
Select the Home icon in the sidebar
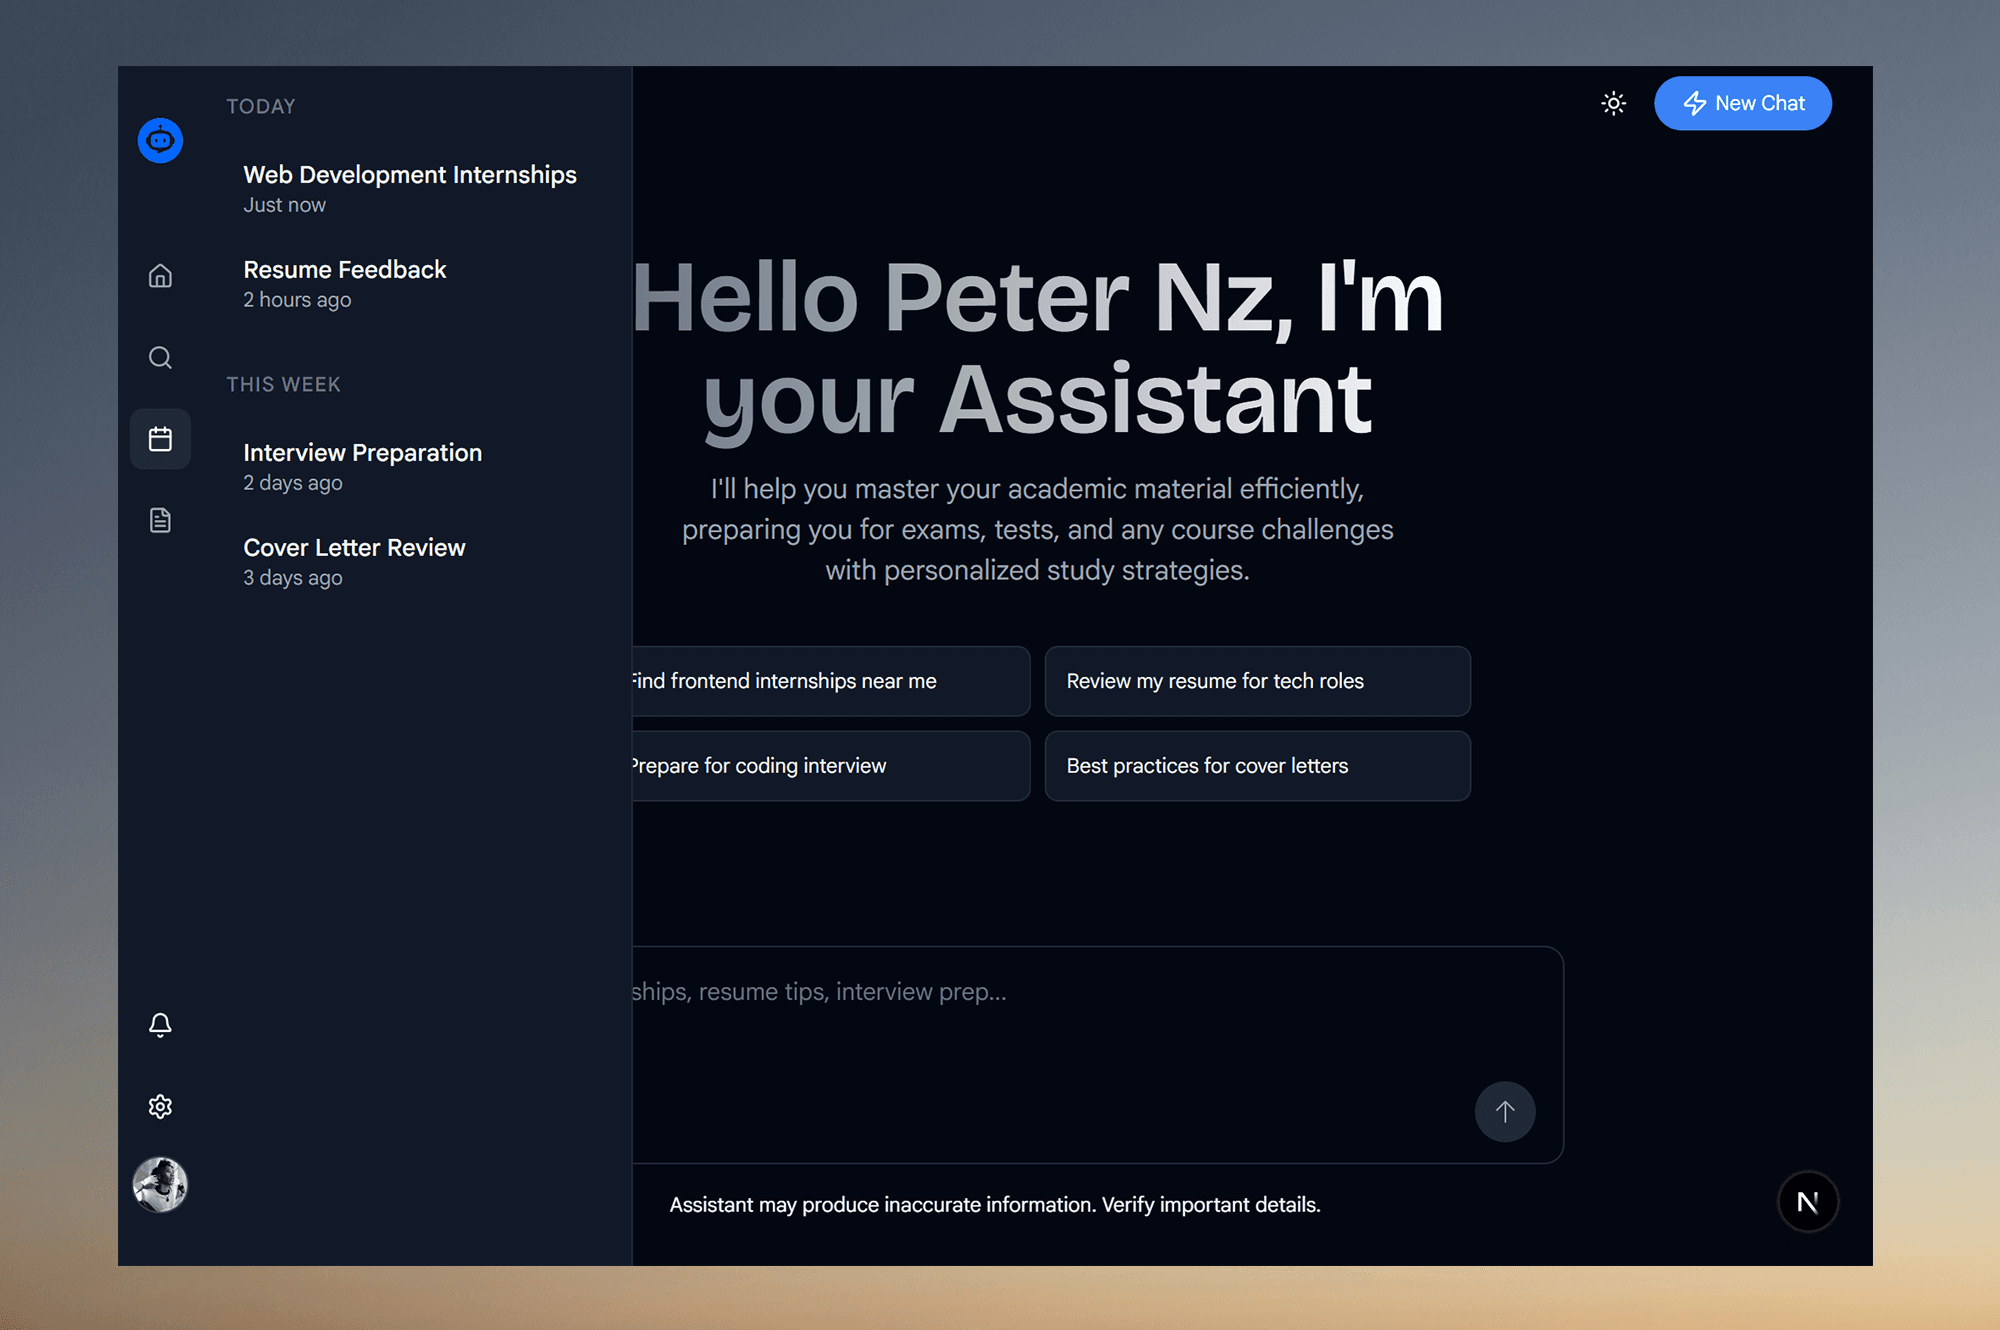[160, 276]
